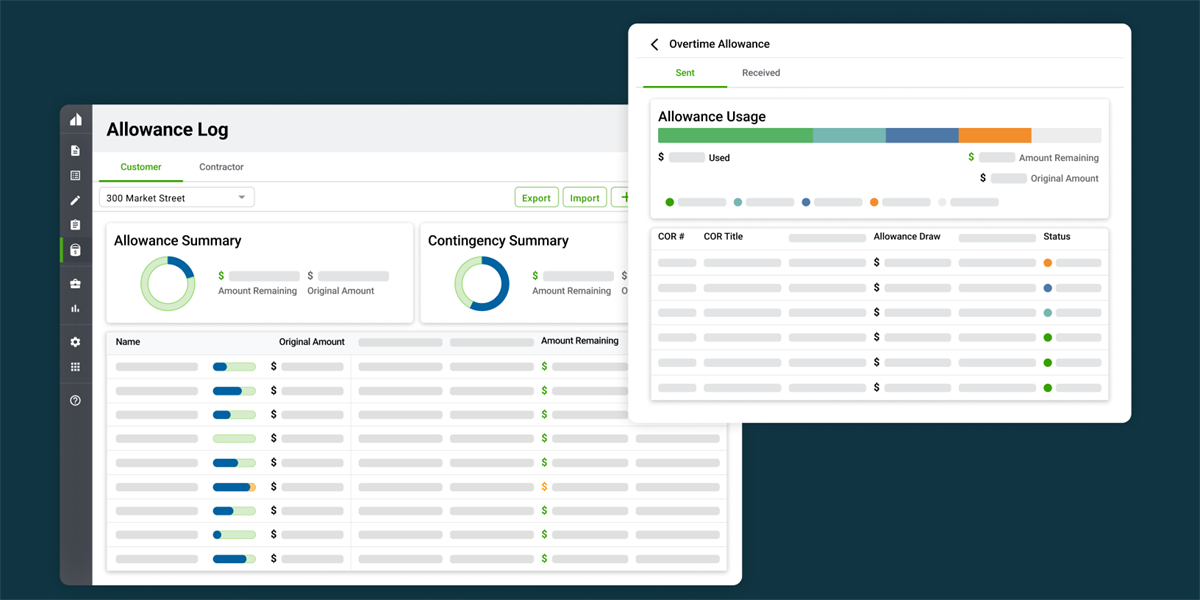Open the document page icon in sidebar
This screenshot has width=1200, height=600.
tap(76, 151)
